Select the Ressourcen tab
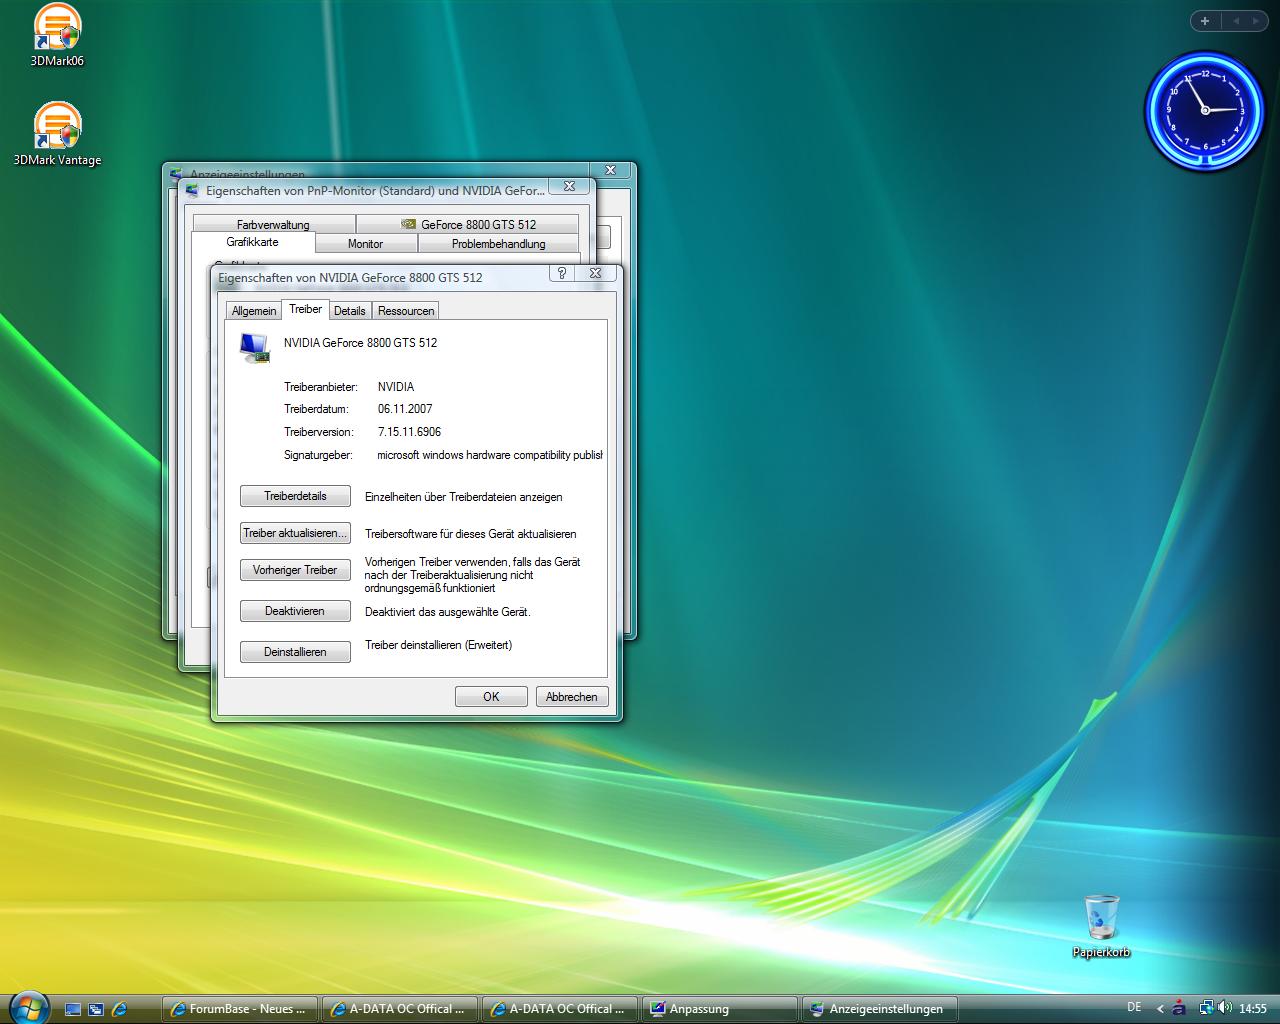 (406, 311)
